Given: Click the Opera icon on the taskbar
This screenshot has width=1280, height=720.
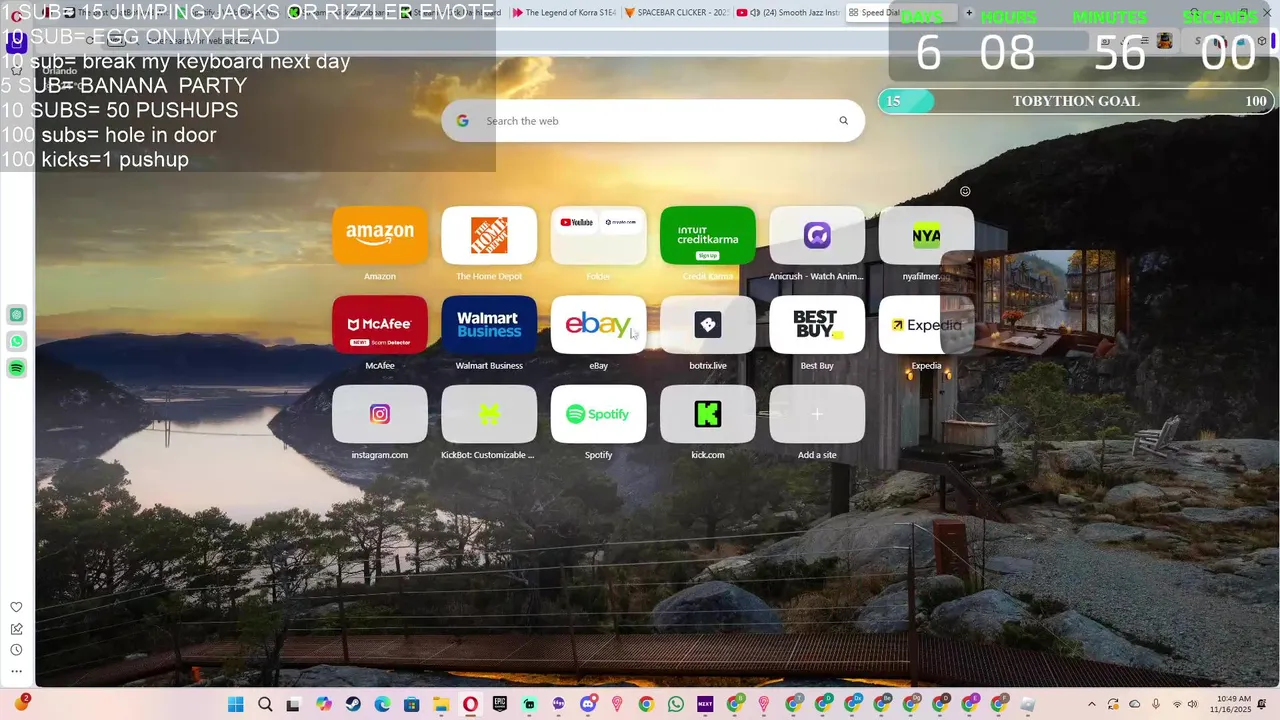Looking at the screenshot, I should point(470,705).
